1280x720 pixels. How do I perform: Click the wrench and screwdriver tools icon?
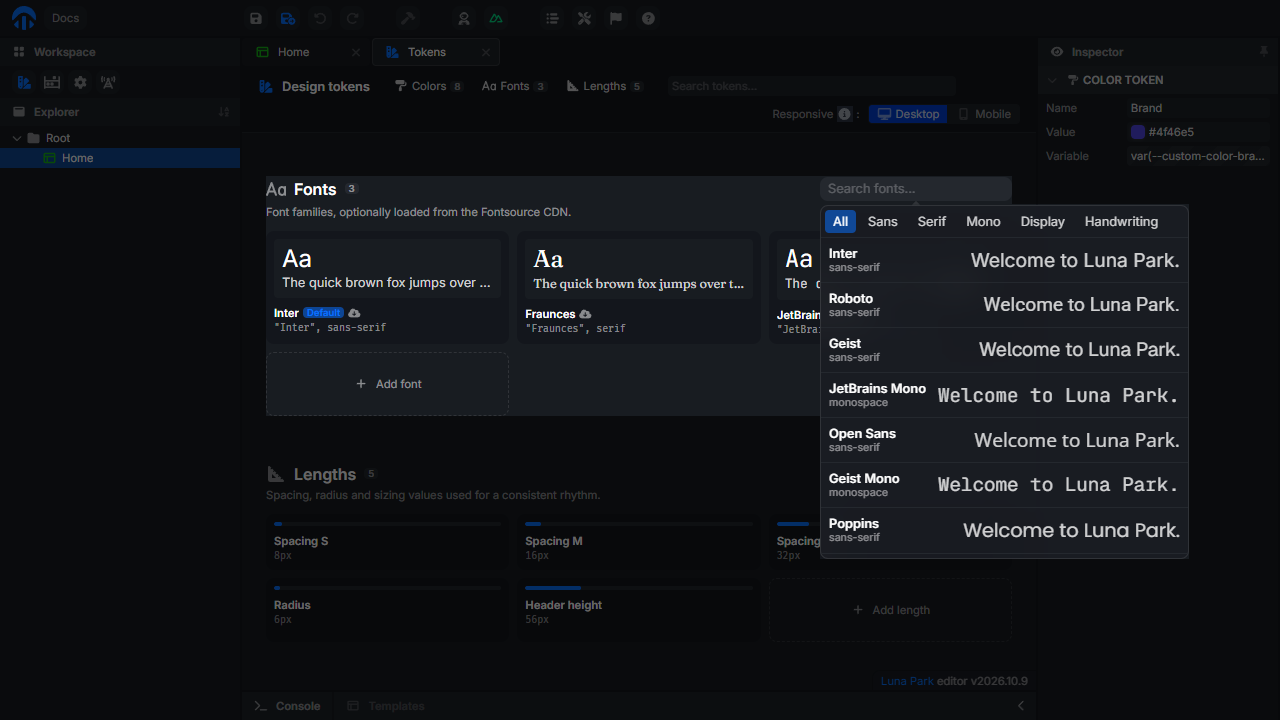tap(584, 18)
